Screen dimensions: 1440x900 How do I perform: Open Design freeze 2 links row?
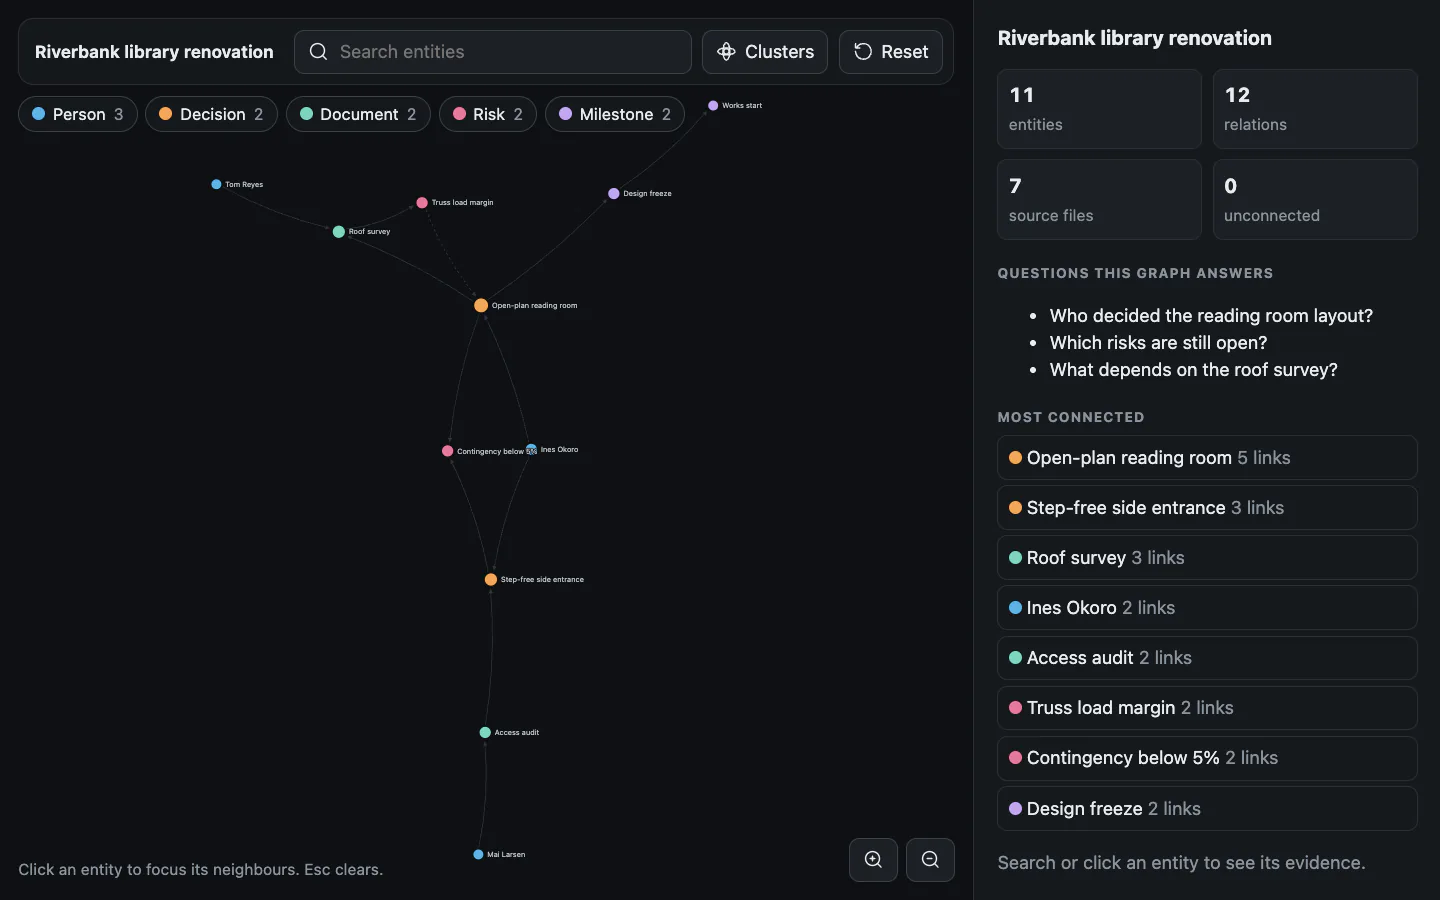1207,808
